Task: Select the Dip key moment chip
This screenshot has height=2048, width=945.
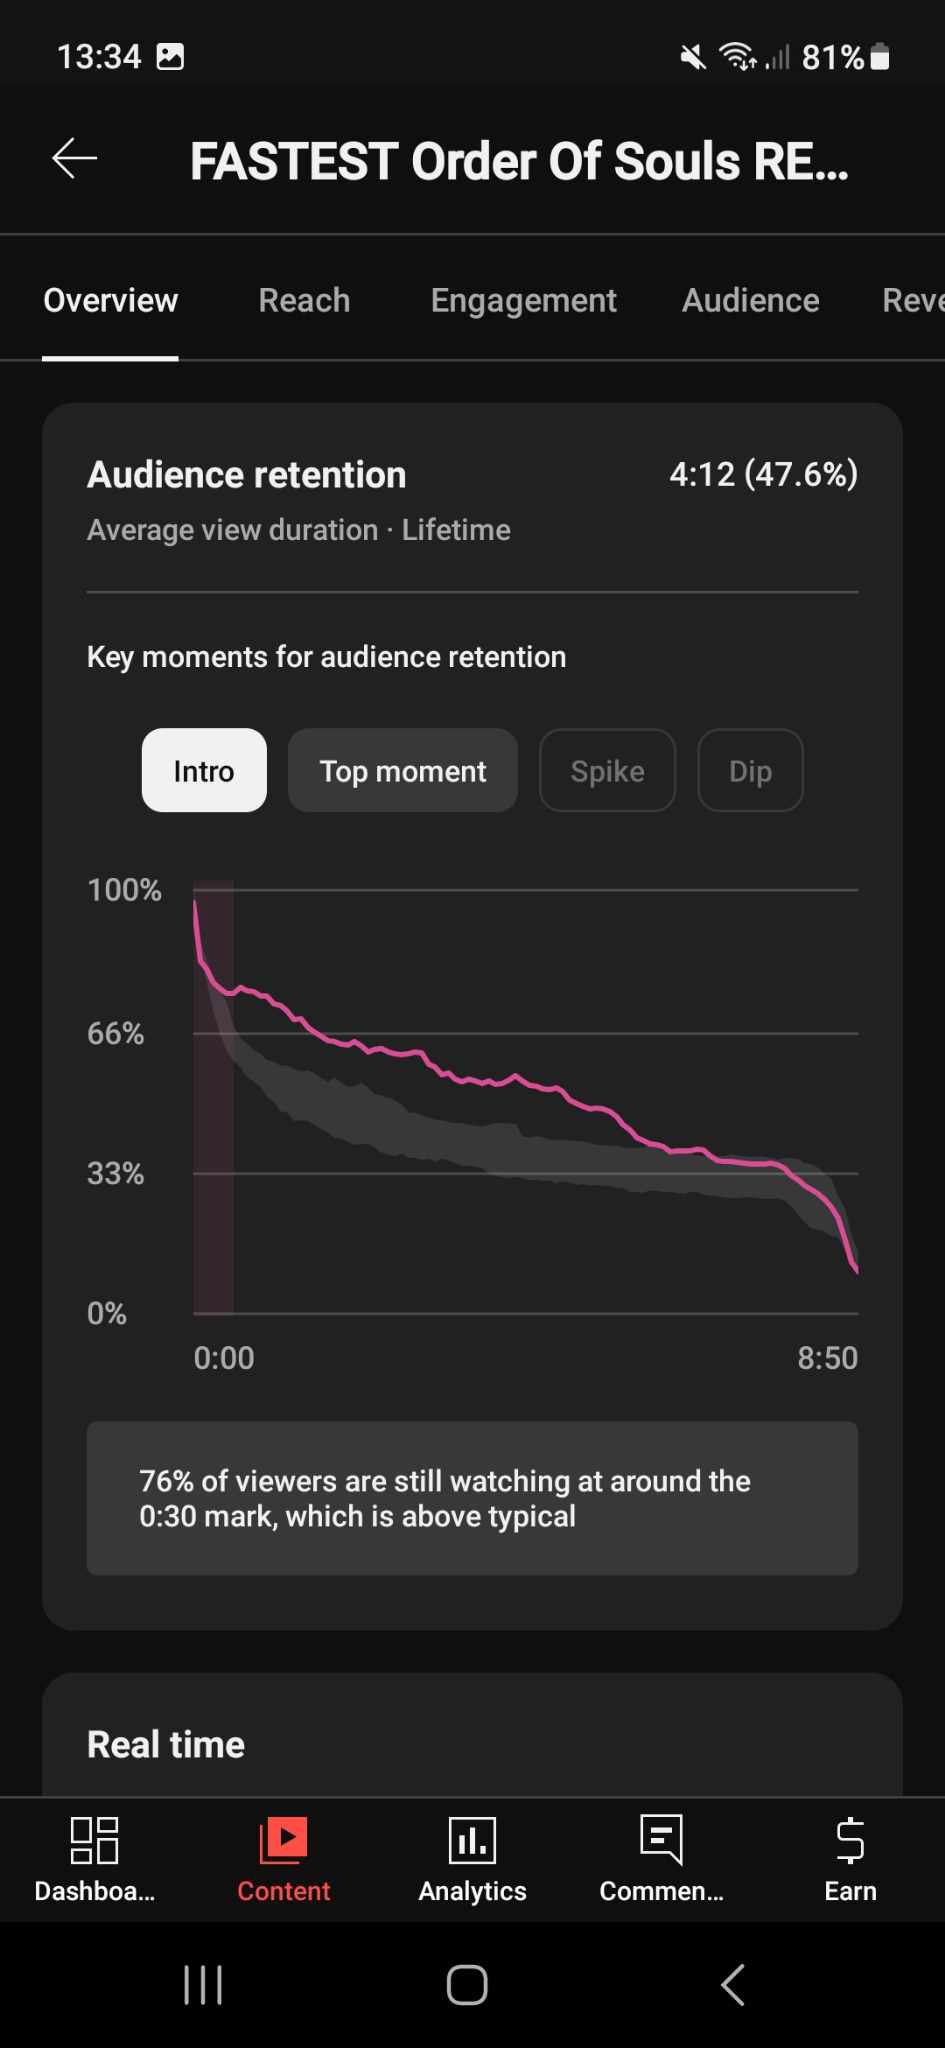Action: pyautogui.click(x=750, y=771)
